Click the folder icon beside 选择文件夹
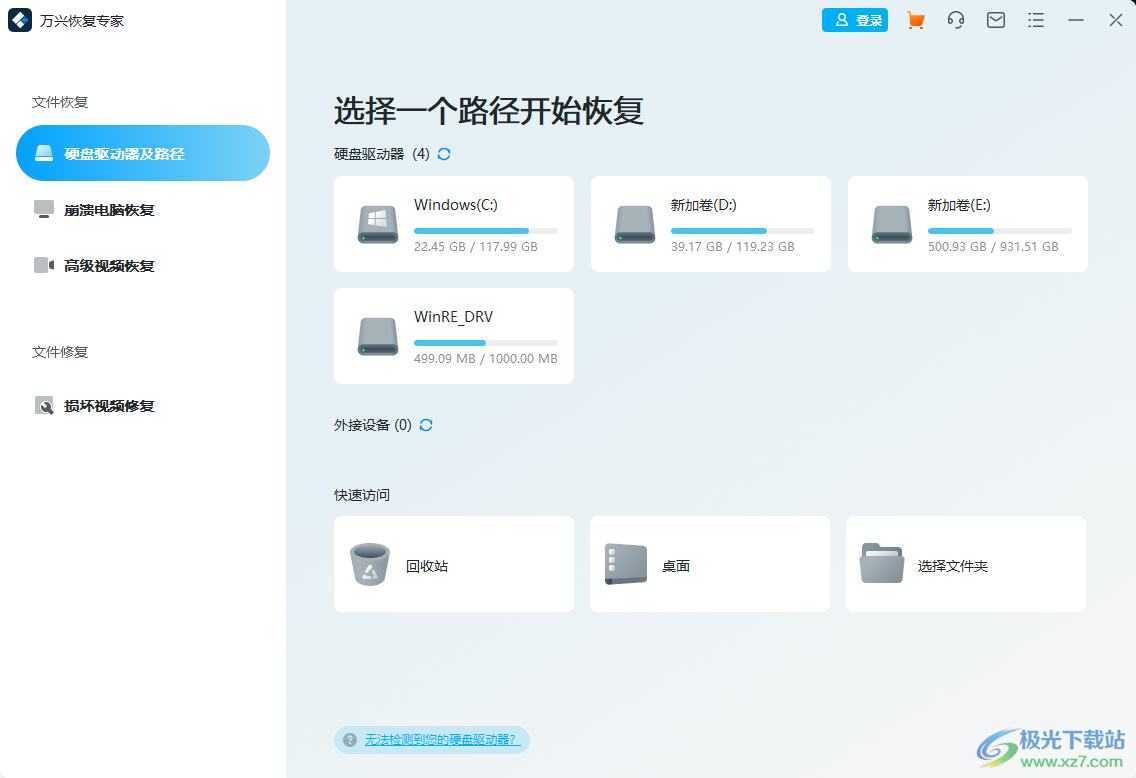1136x778 pixels. click(x=882, y=563)
